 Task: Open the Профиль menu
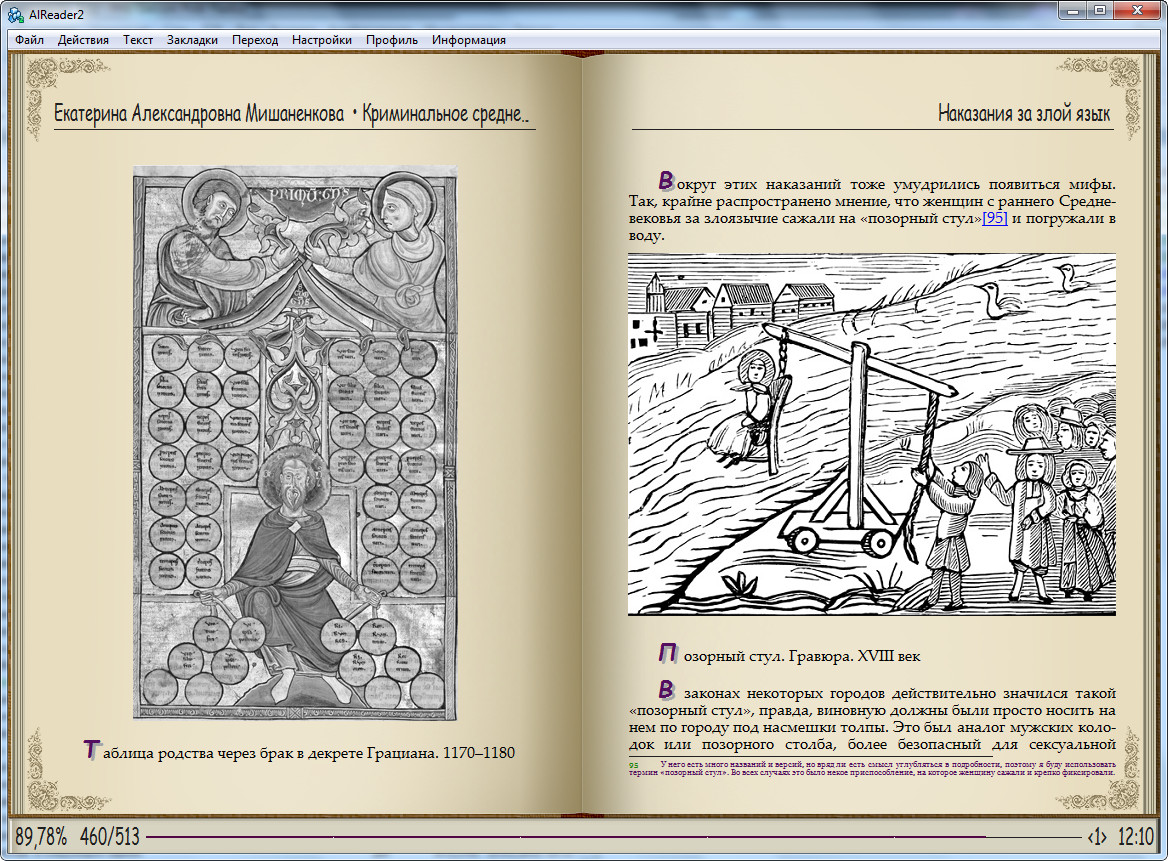[392, 39]
